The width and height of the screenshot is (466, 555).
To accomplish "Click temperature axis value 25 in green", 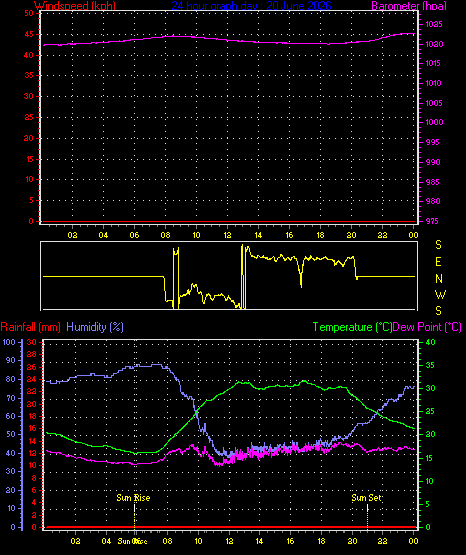I will (x=430, y=411).
